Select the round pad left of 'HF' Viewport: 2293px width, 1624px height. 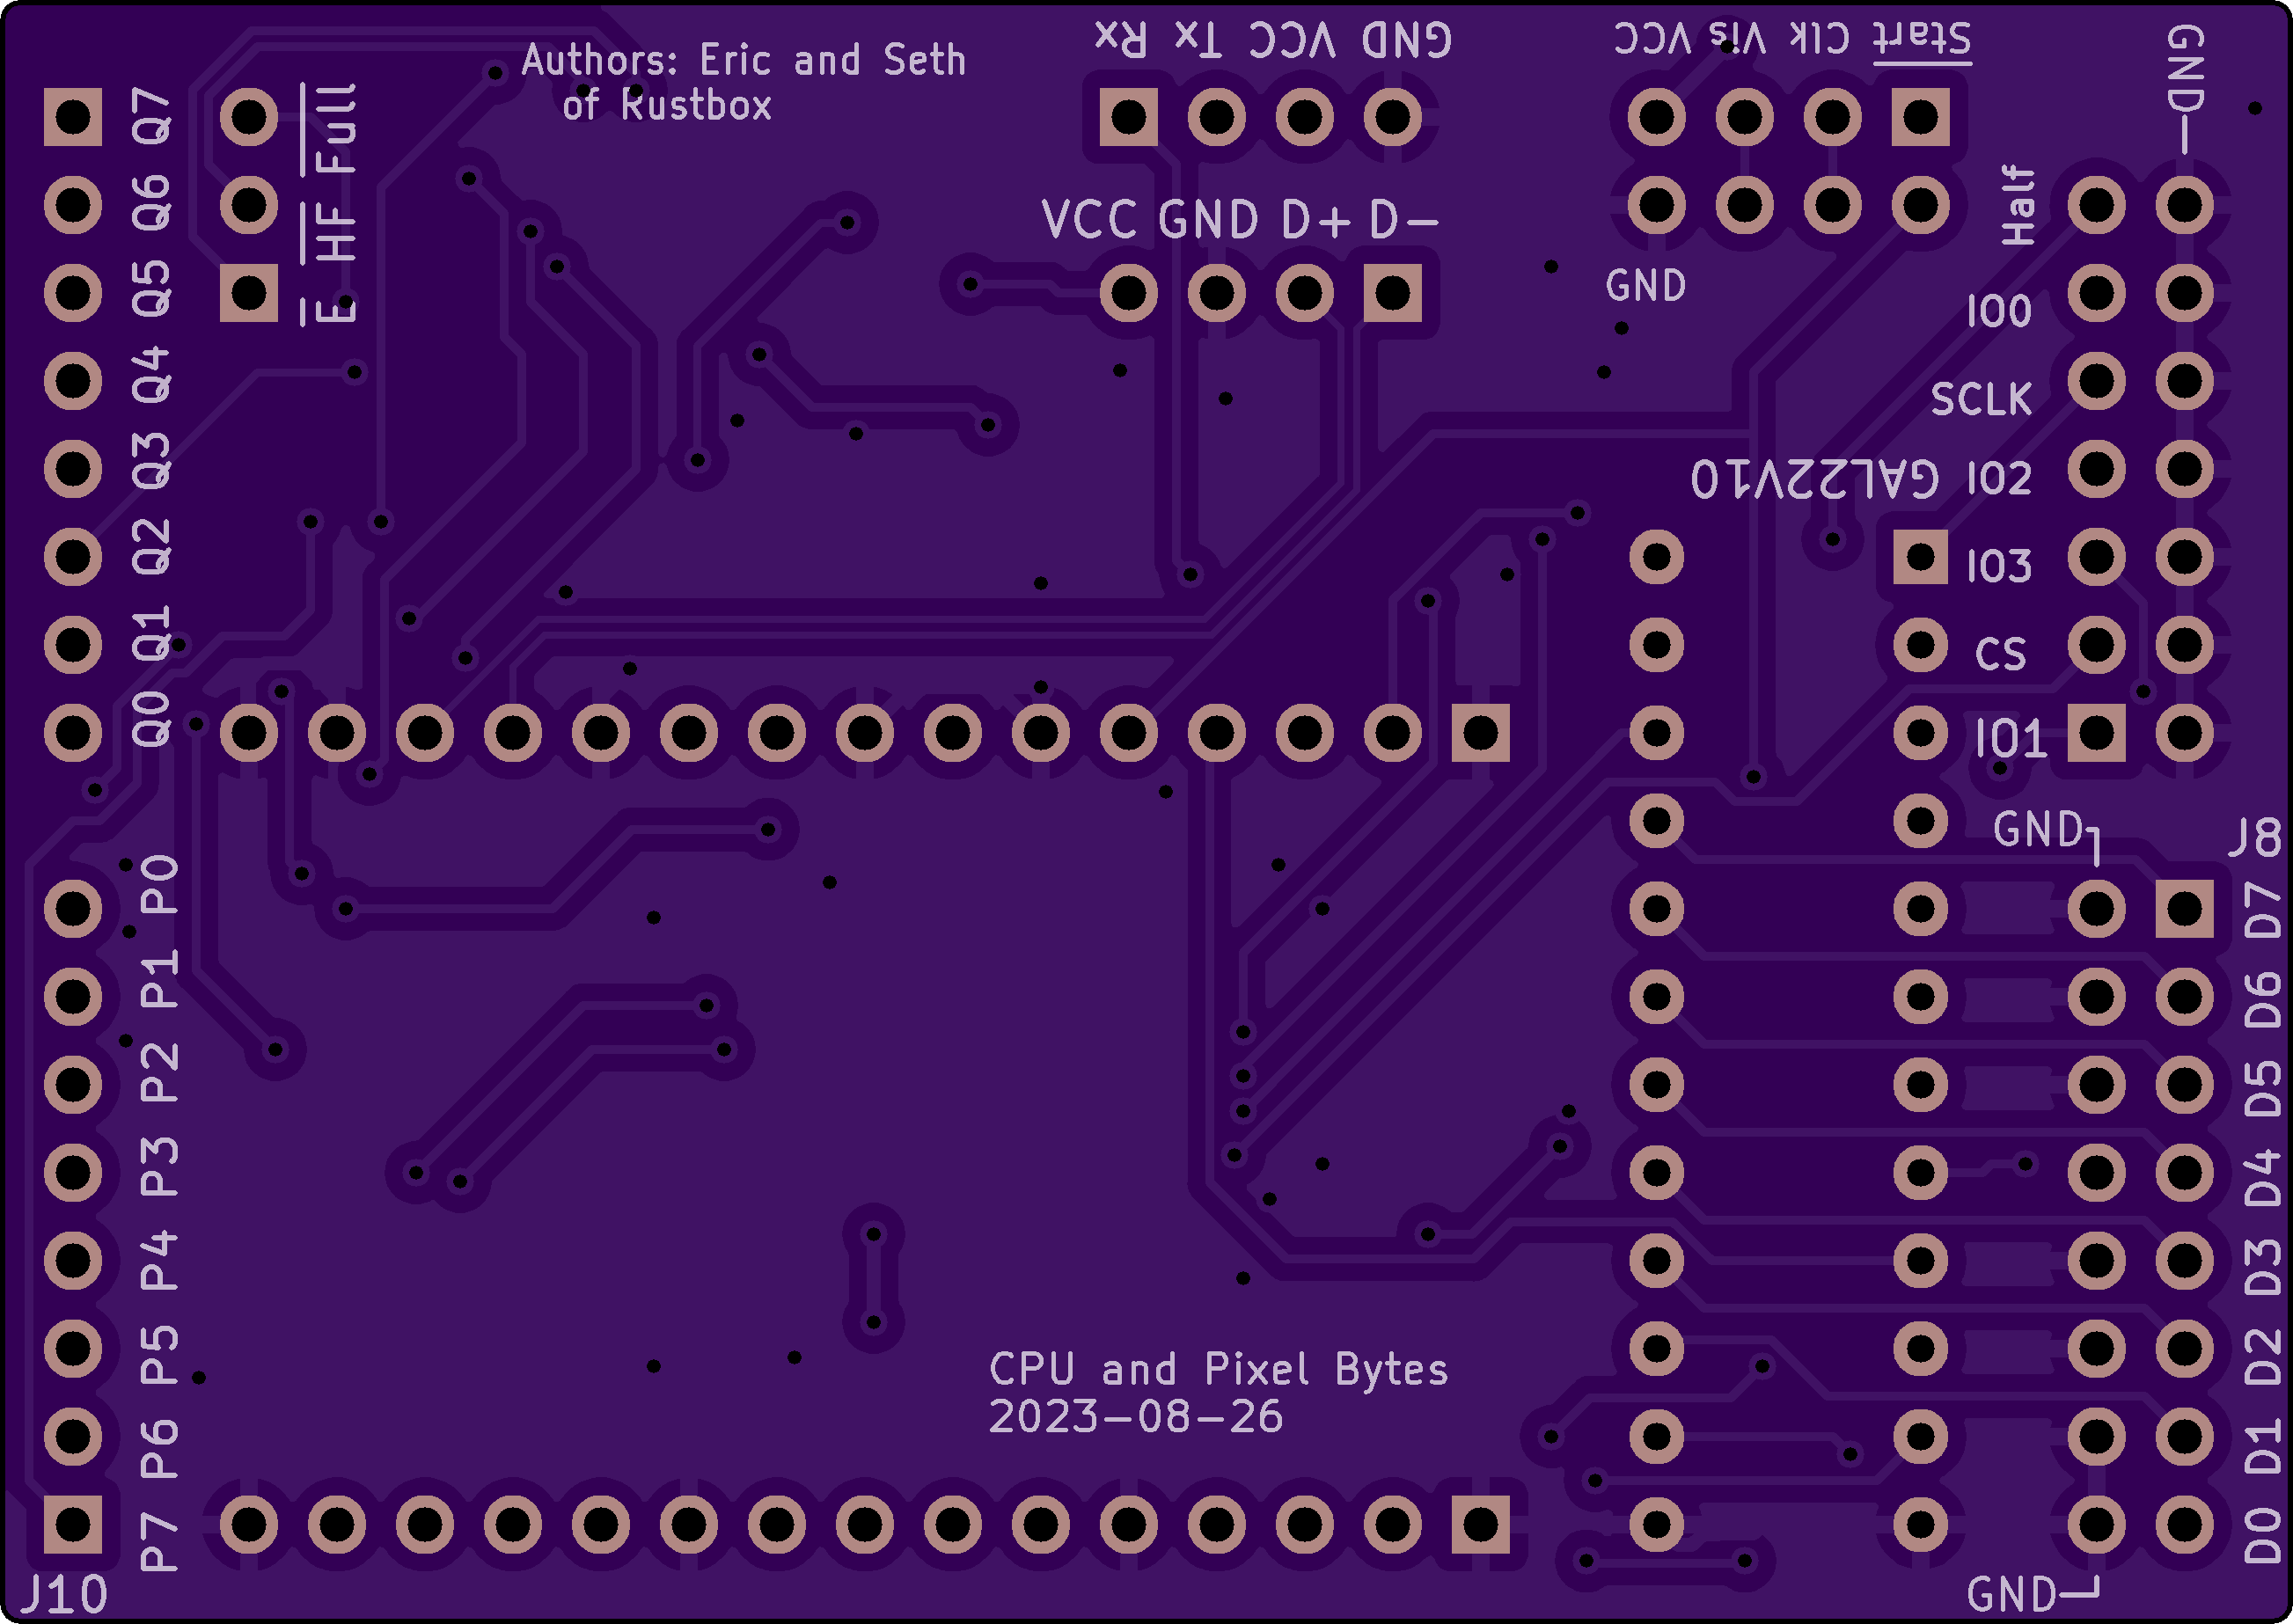coord(249,205)
